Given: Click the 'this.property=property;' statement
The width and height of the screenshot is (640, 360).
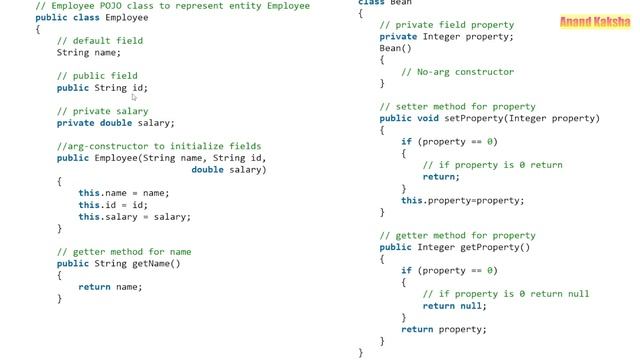Looking at the screenshot, I should (462, 200).
